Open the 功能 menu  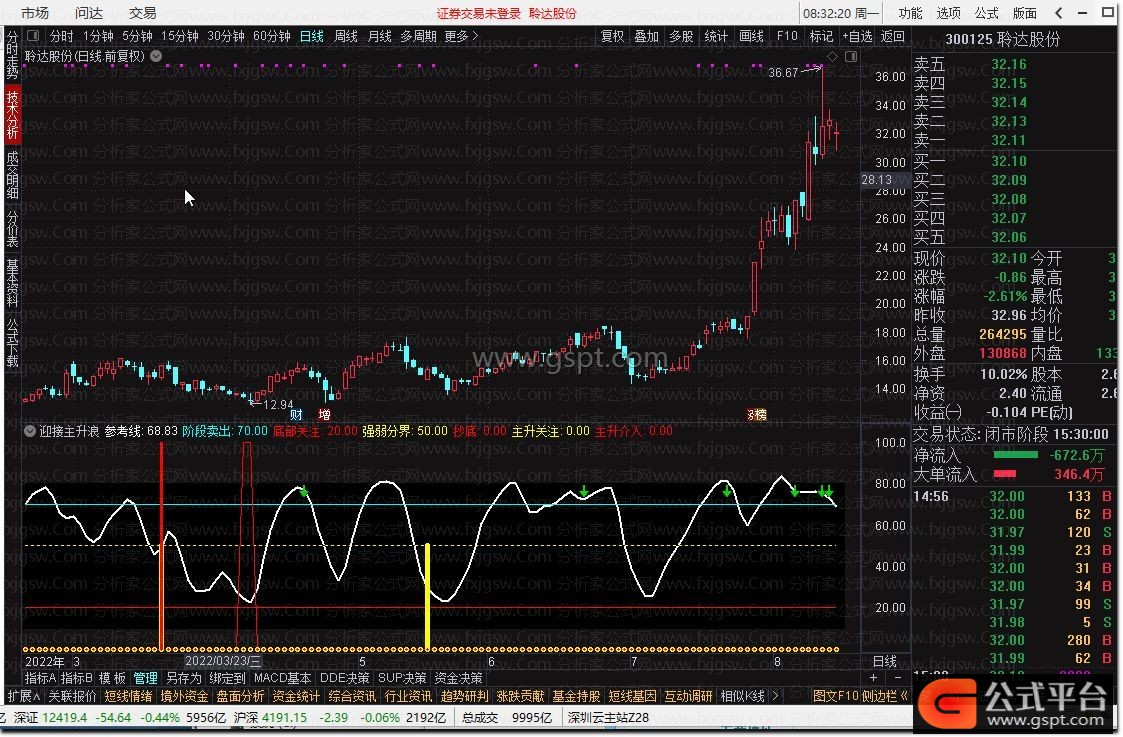tap(910, 13)
